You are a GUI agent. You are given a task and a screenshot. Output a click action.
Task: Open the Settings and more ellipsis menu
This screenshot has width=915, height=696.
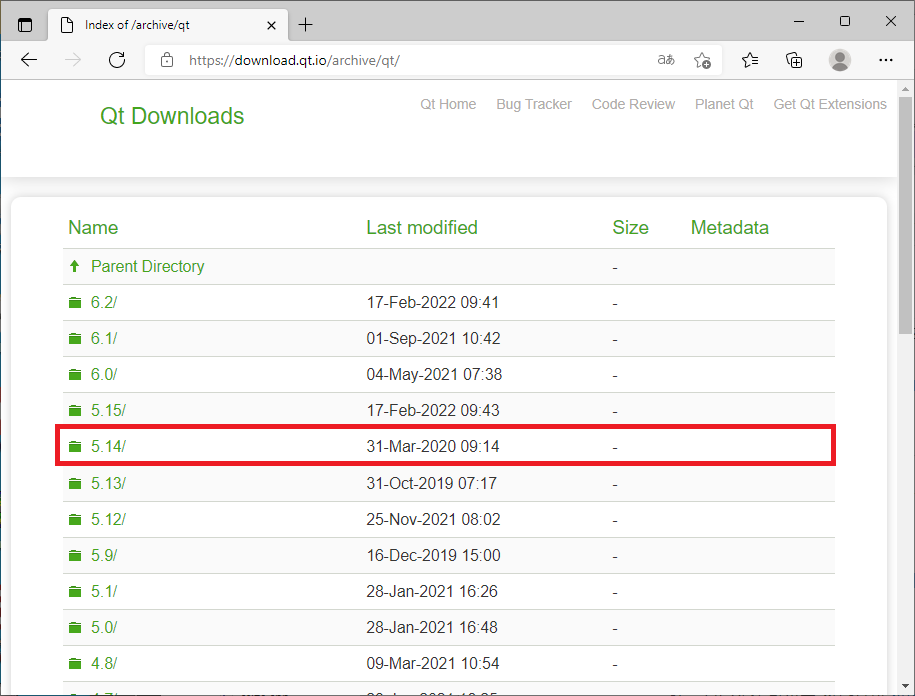885,60
